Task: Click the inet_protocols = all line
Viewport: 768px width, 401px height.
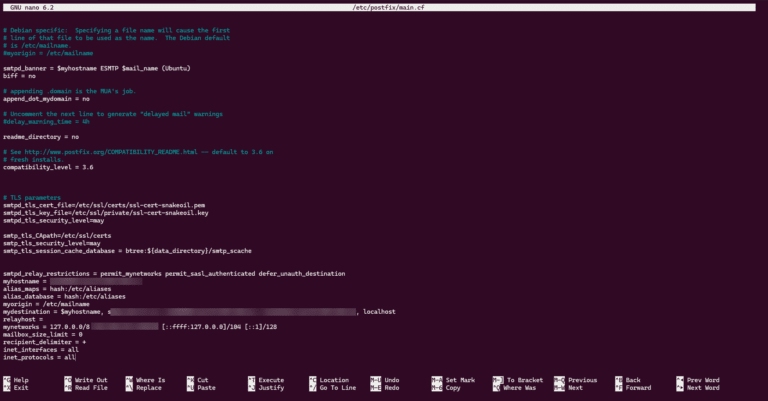Action: (x=39, y=357)
